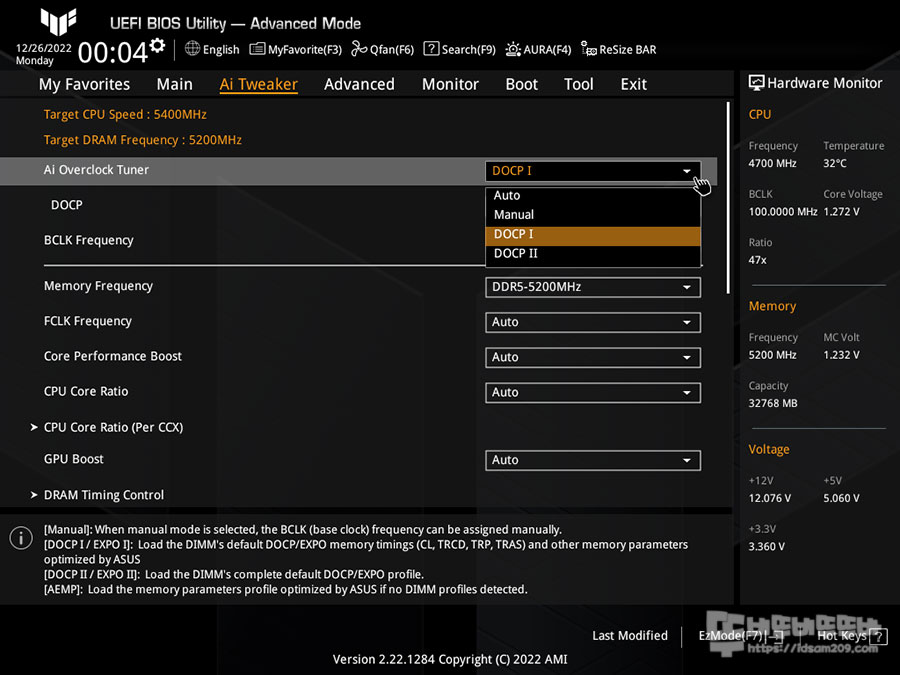Viewport: 900px width, 675px height.
Task: Click the globe language icon
Action: [192, 49]
